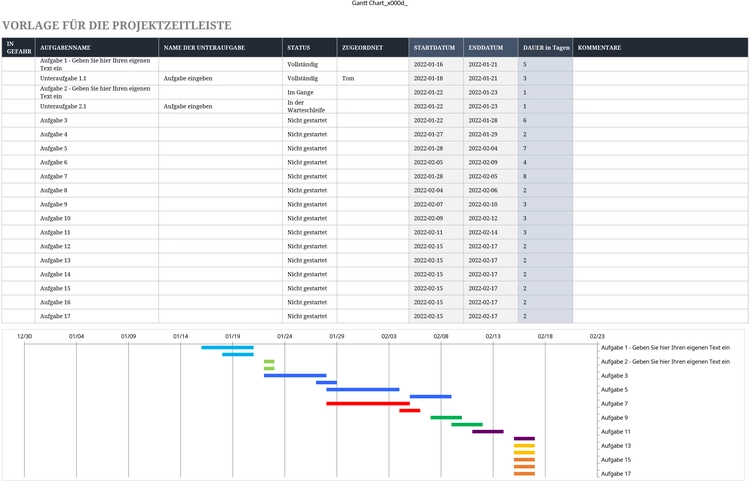The width and height of the screenshot is (750, 483).
Task: Select the In der Warteschleife status cell
Action: 309,106
